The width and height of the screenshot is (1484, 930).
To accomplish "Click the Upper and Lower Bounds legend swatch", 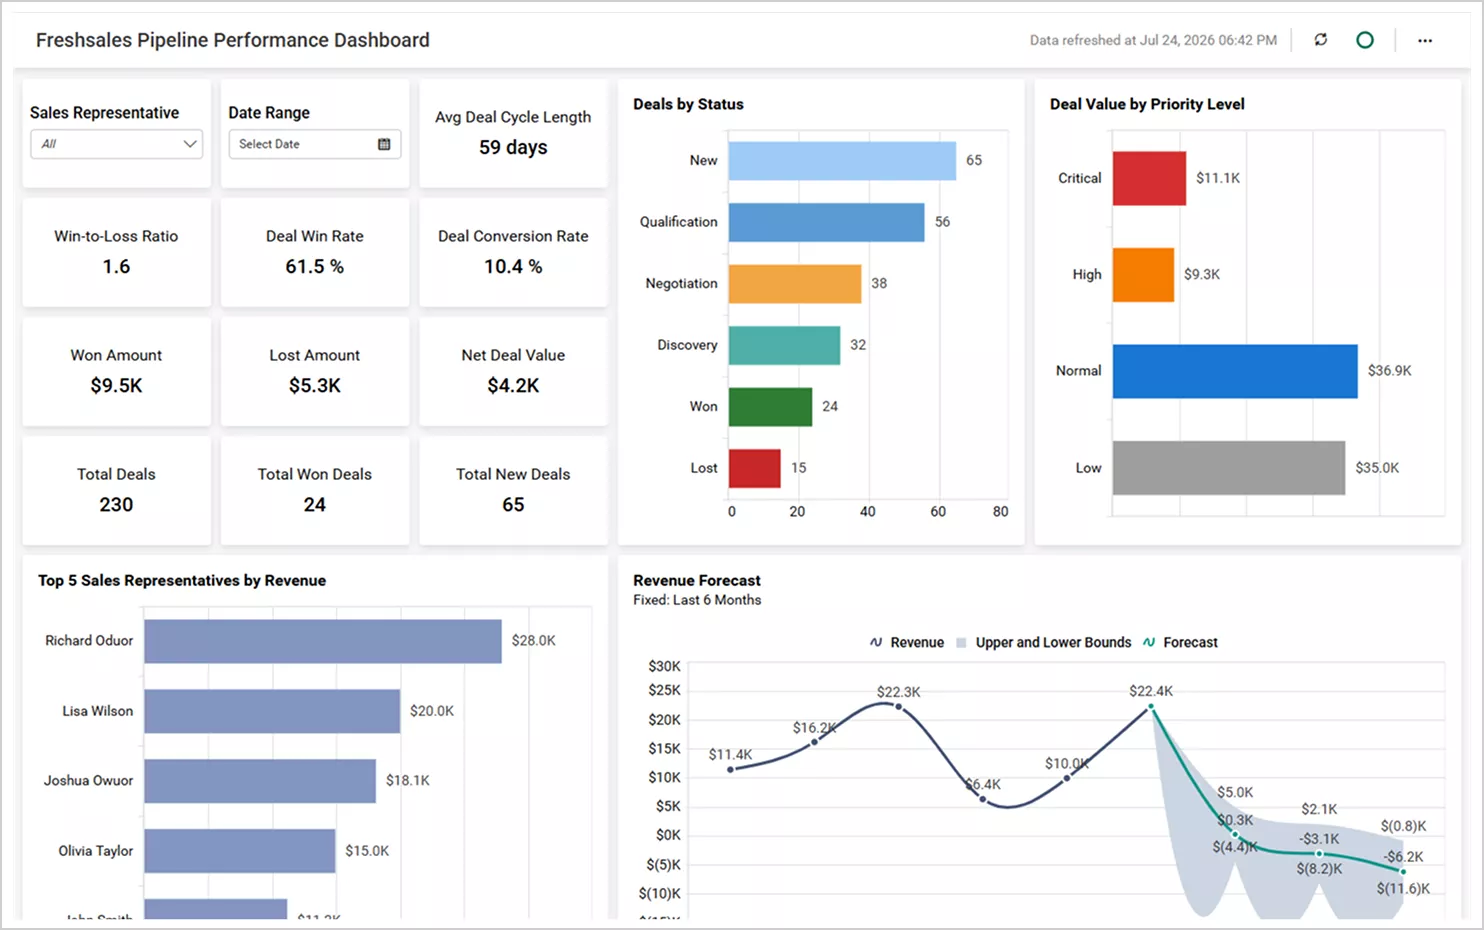I will (961, 643).
